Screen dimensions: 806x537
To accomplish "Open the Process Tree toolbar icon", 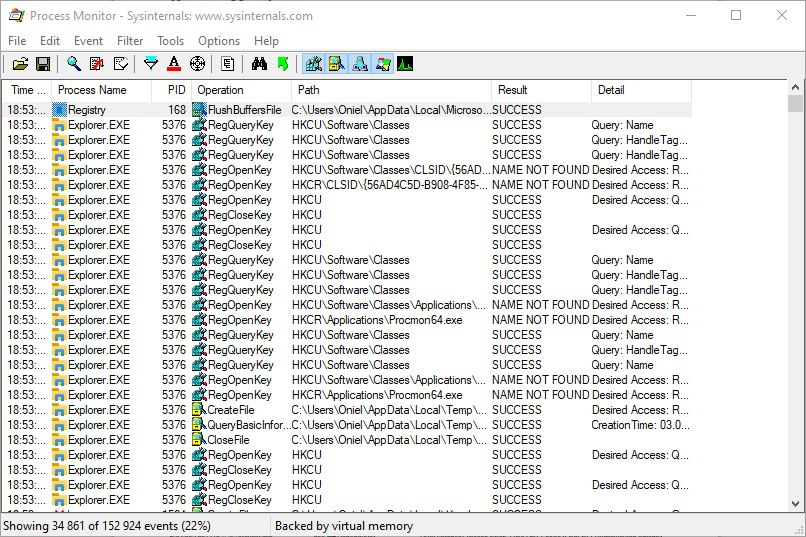I will [228, 64].
